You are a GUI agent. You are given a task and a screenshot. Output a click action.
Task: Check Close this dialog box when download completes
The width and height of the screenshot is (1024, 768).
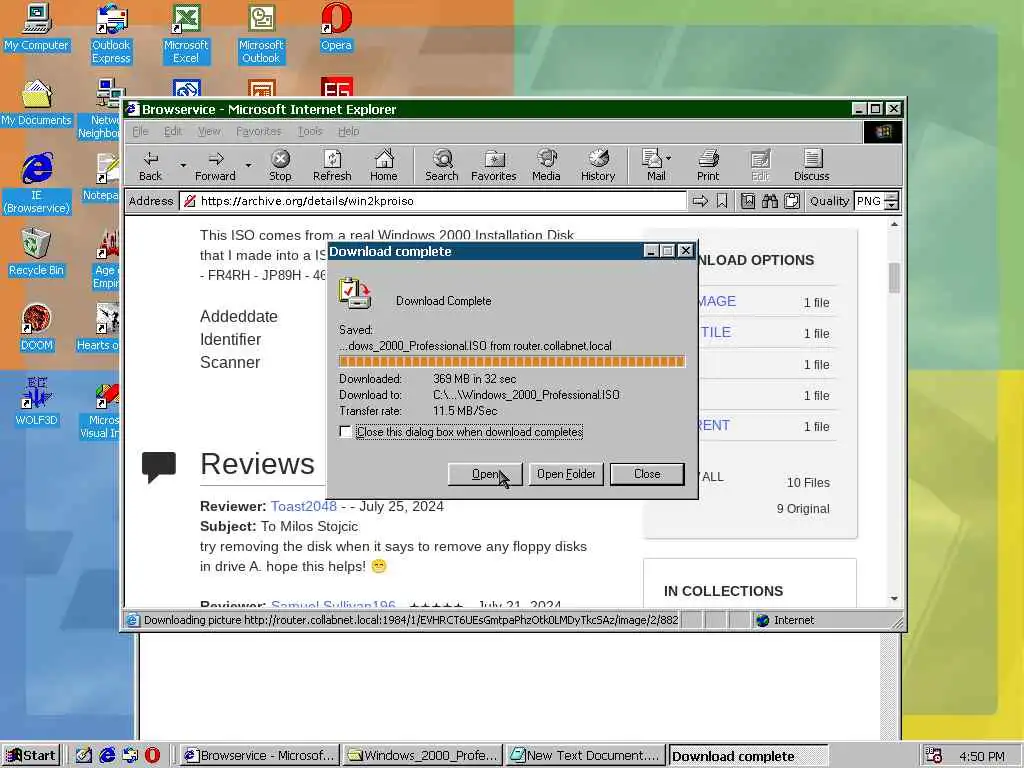tap(345, 432)
